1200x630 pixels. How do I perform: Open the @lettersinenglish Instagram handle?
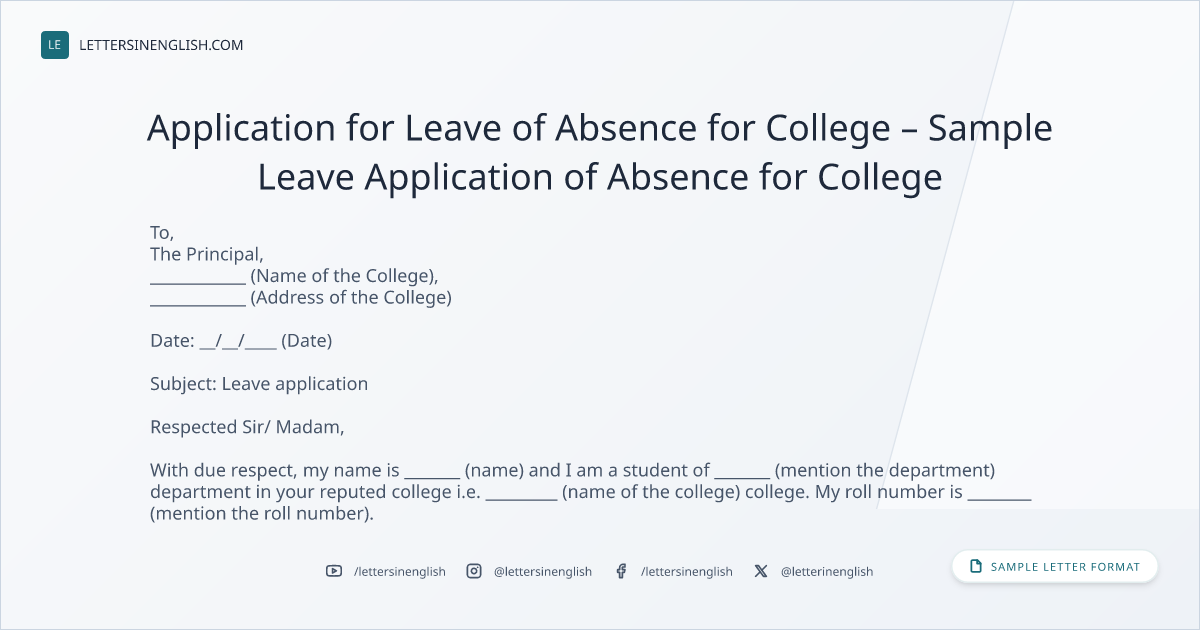point(543,571)
